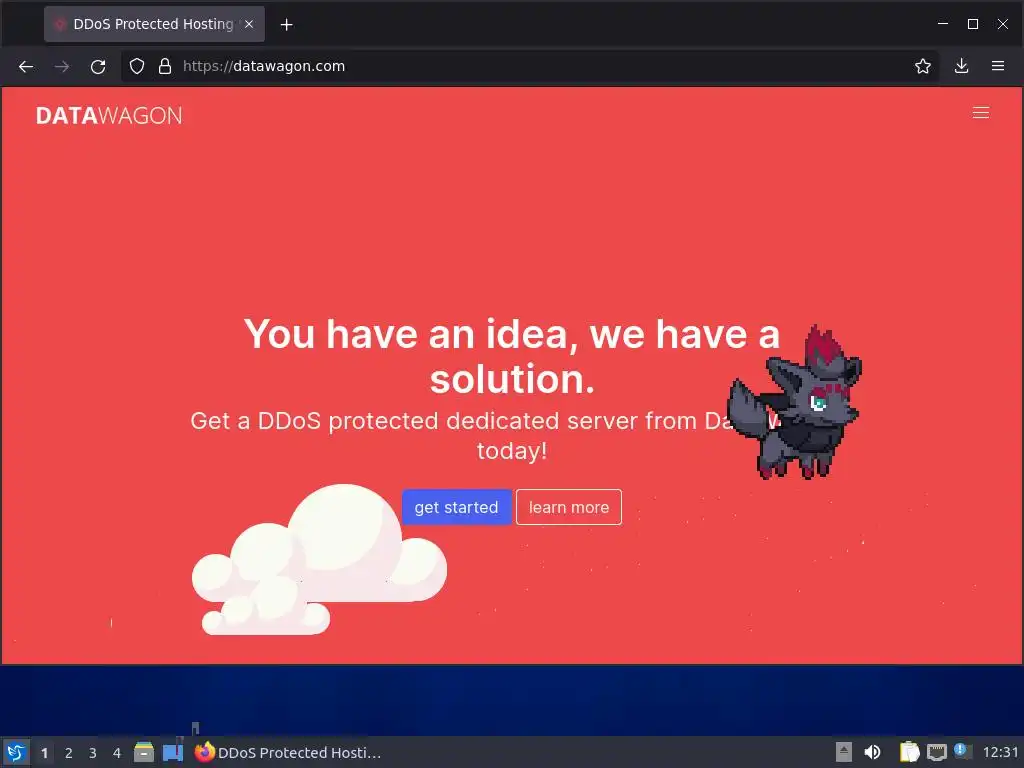The width and height of the screenshot is (1024, 768).
Task: Reload the datawagon.com page
Action: pos(98,66)
